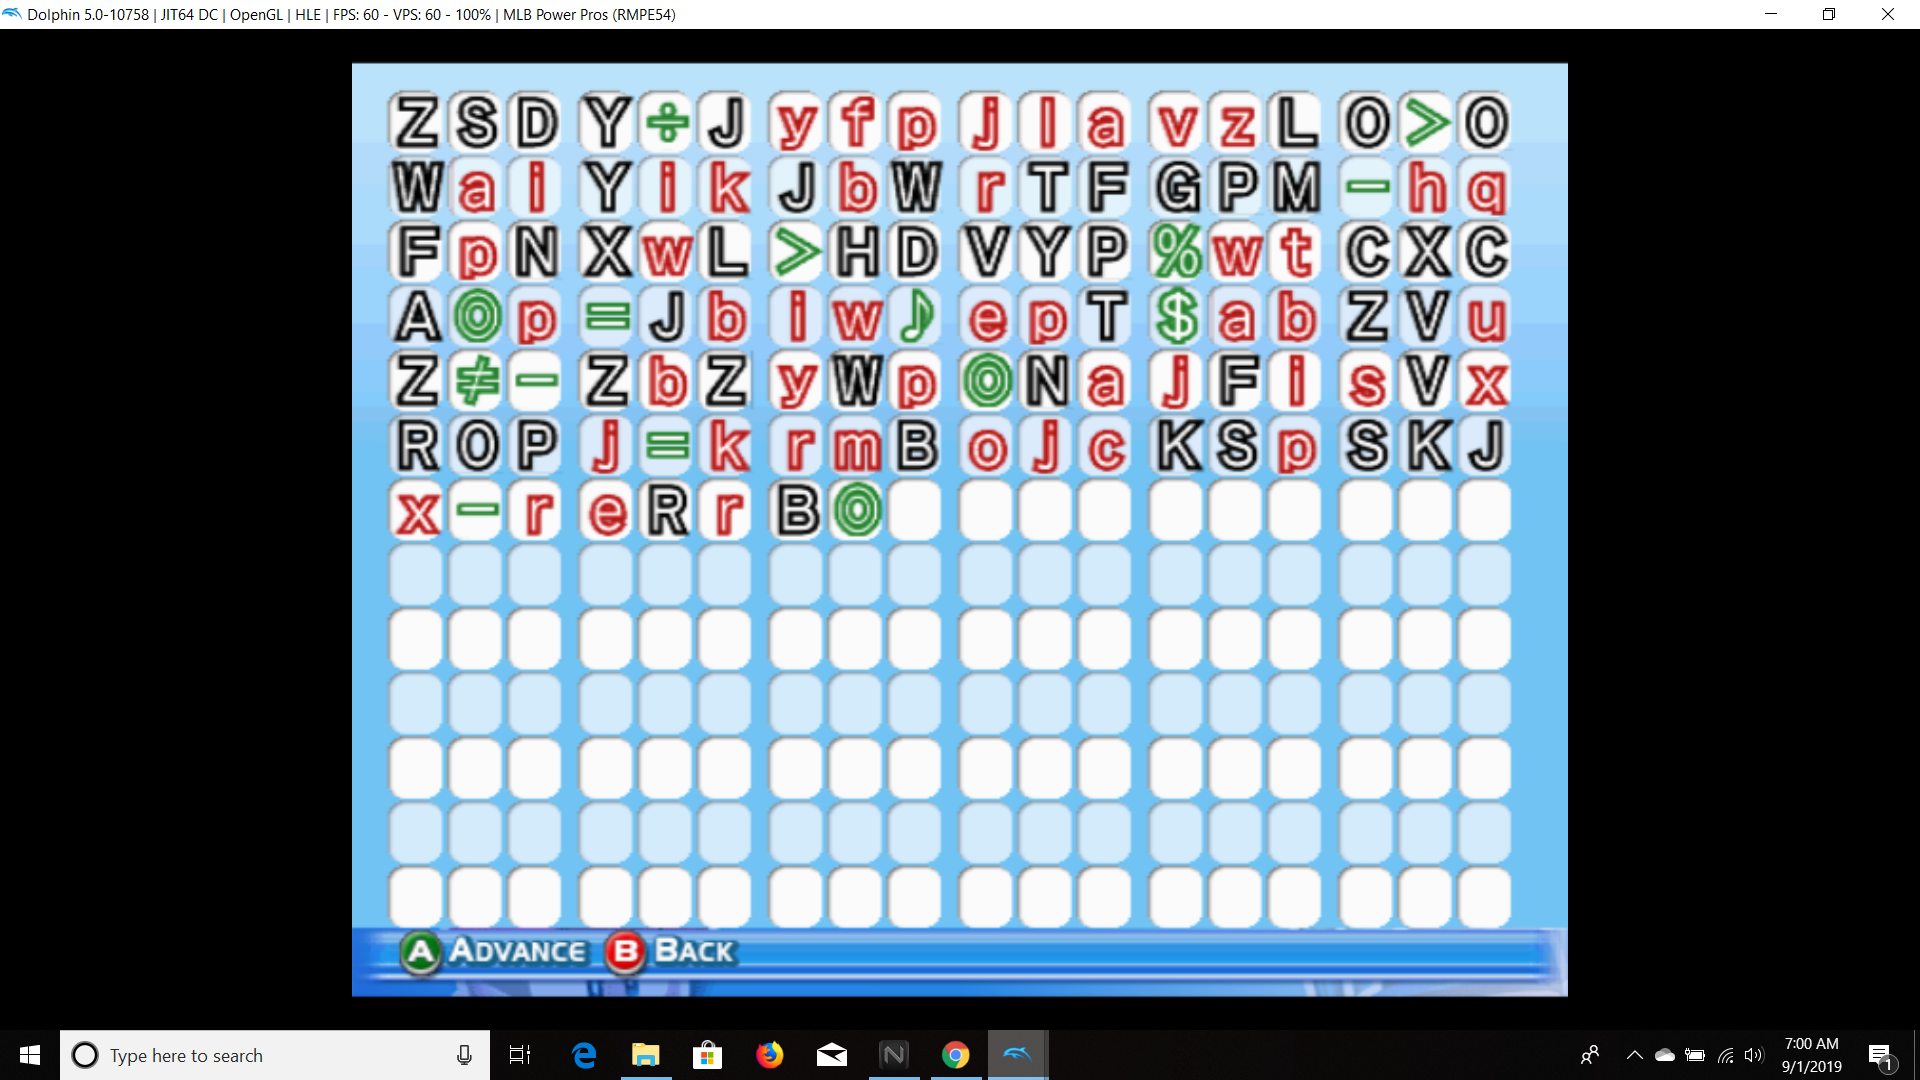Screen dimensions: 1920x1080
Task: Click the green music note tile
Action: (x=916, y=317)
